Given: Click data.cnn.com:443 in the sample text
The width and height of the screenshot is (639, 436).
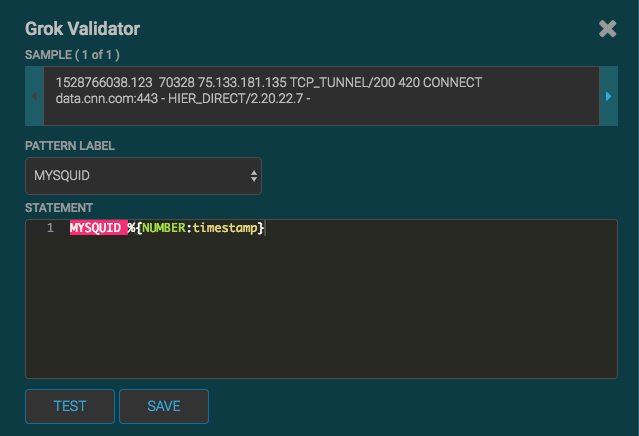Looking at the screenshot, I should [x=107, y=99].
